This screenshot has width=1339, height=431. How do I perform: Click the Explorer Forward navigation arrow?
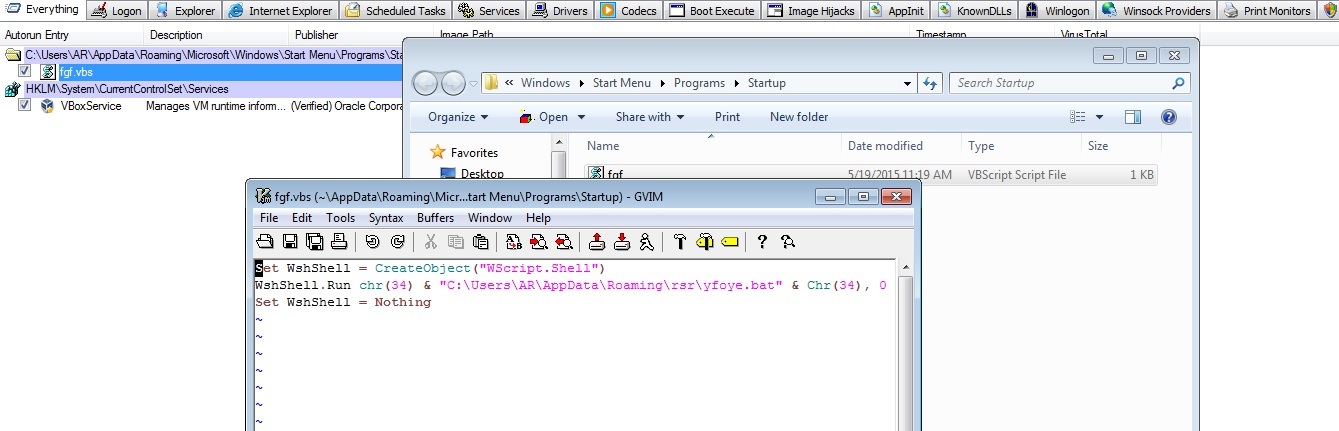(x=453, y=83)
